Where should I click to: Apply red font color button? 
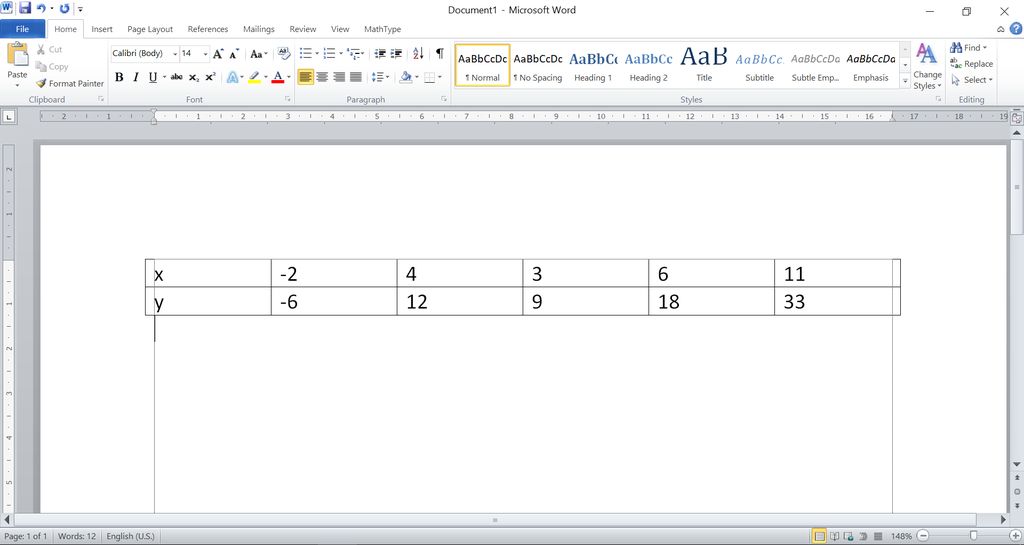click(x=278, y=77)
